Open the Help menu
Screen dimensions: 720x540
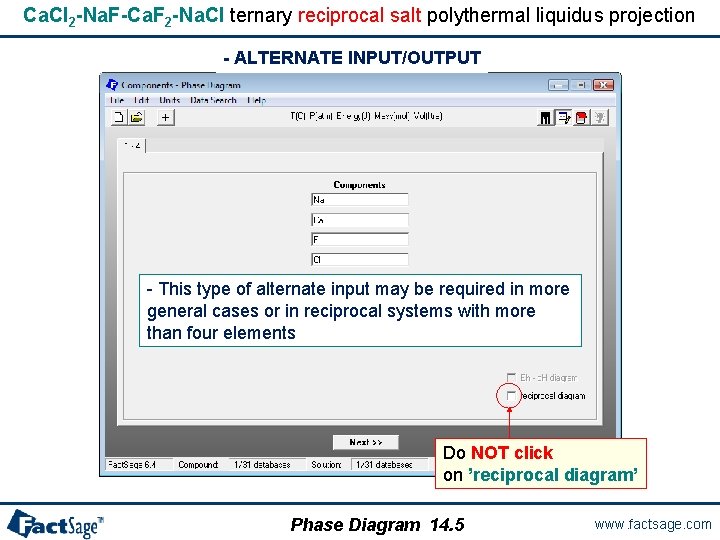pos(256,100)
